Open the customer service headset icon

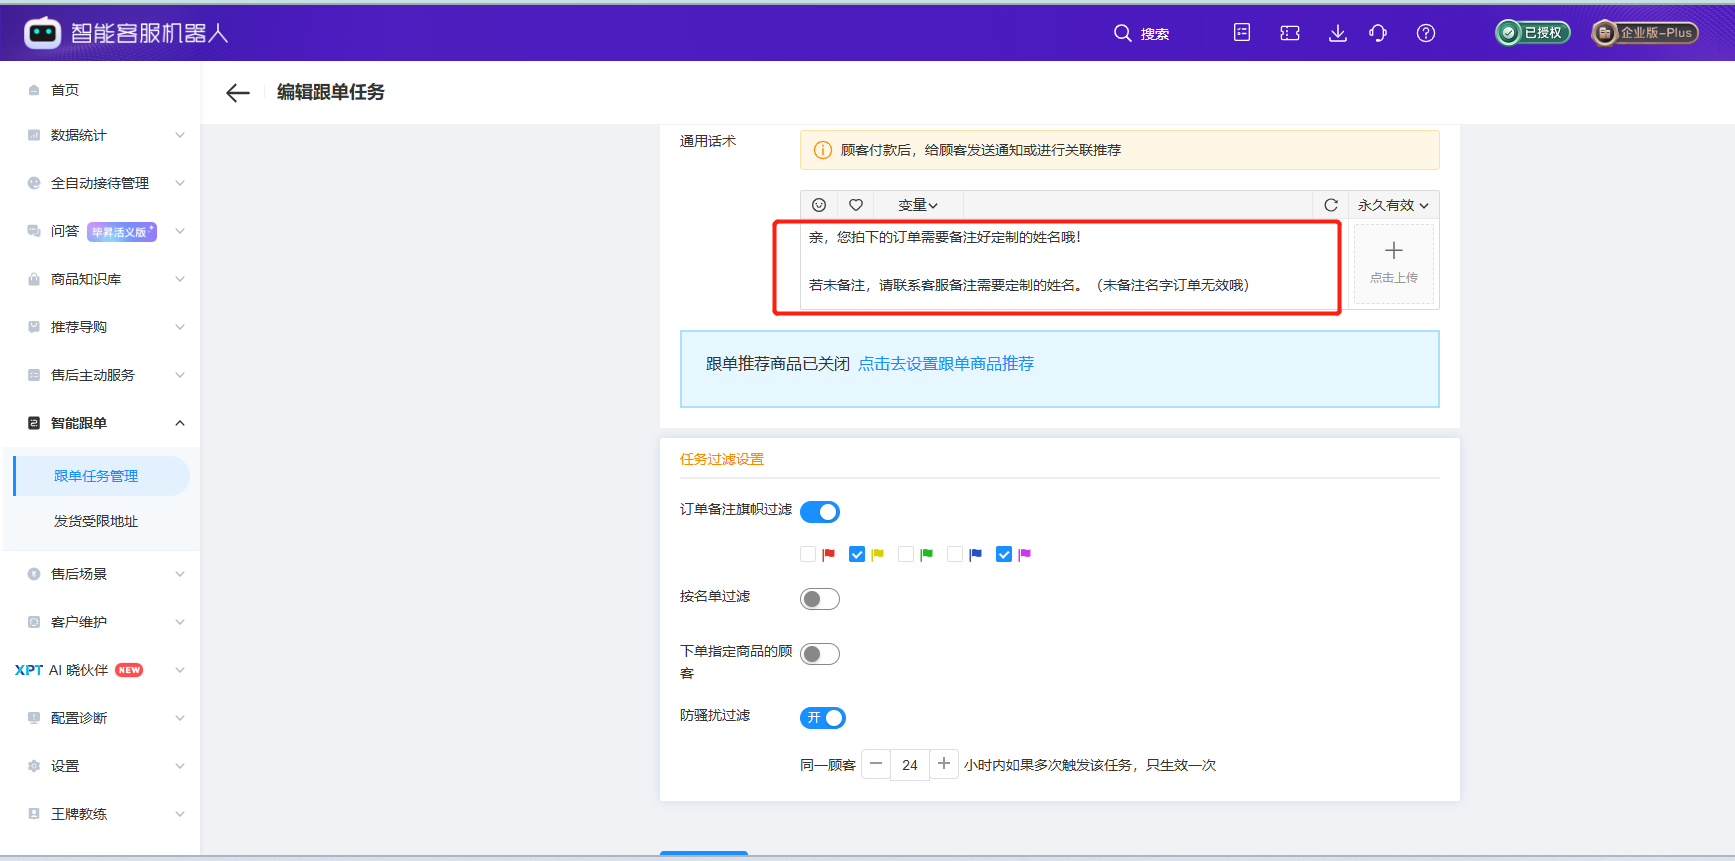click(1378, 33)
